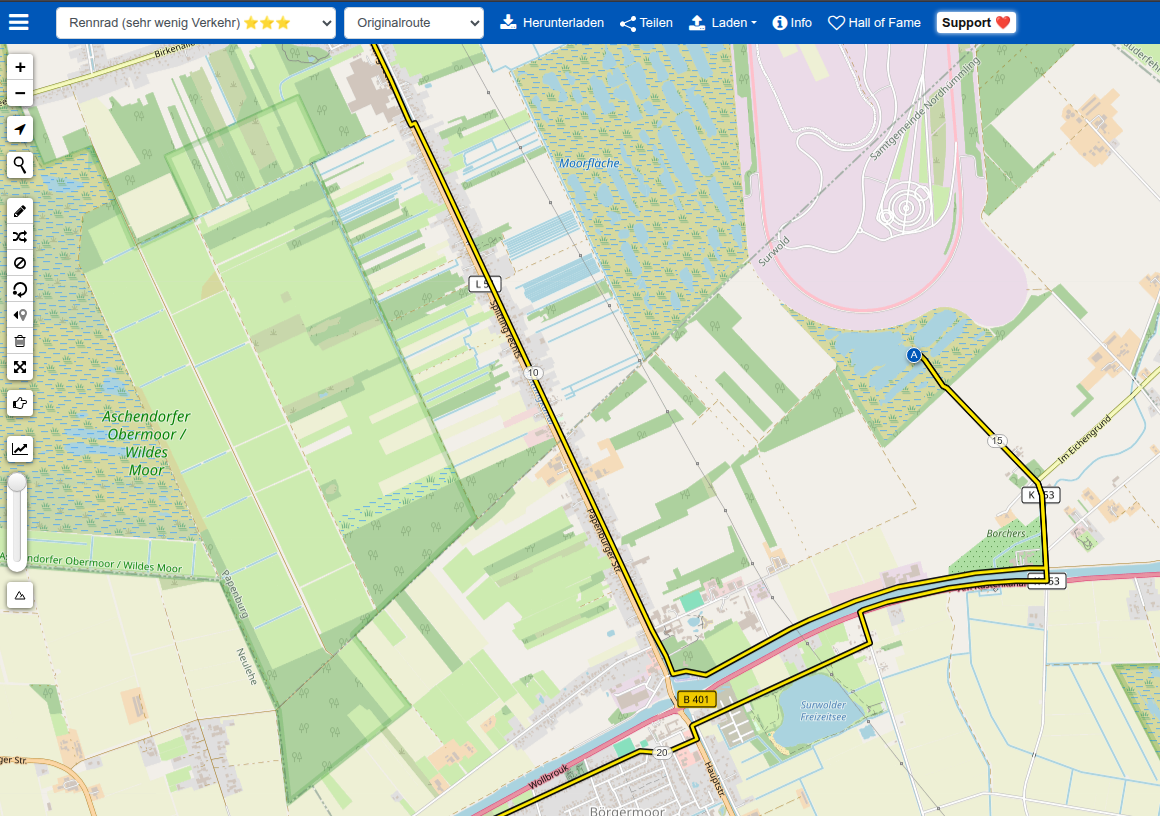Click the shuffle arrows icon
This screenshot has width=1160, height=816.
point(20,237)
